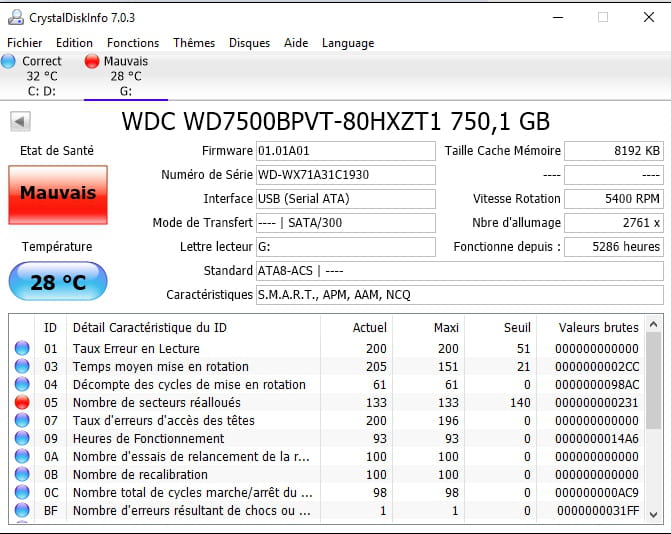Click the blue status dot of attribute 09
The image size is (671, 534).
(x=22, y=438)
